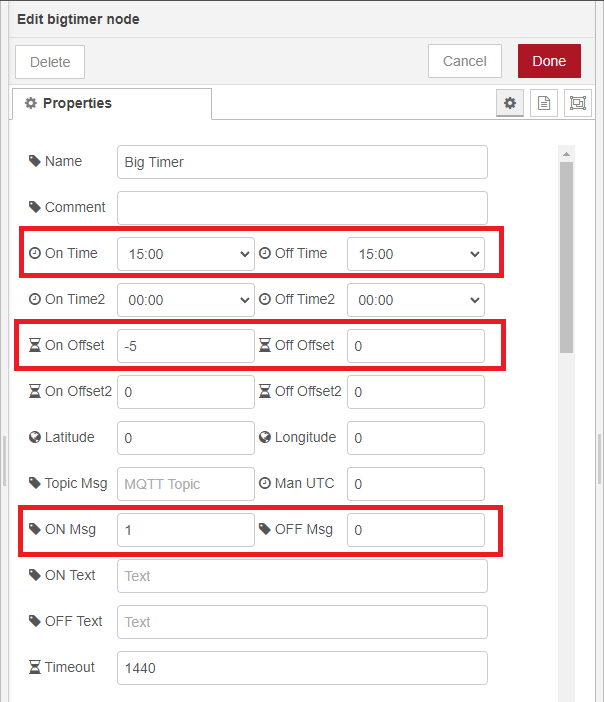Viewport: 604px width, 702px height.
Task: Click the clock icon beside On Time
Action: pyautogui.click(x=35, y=253)
